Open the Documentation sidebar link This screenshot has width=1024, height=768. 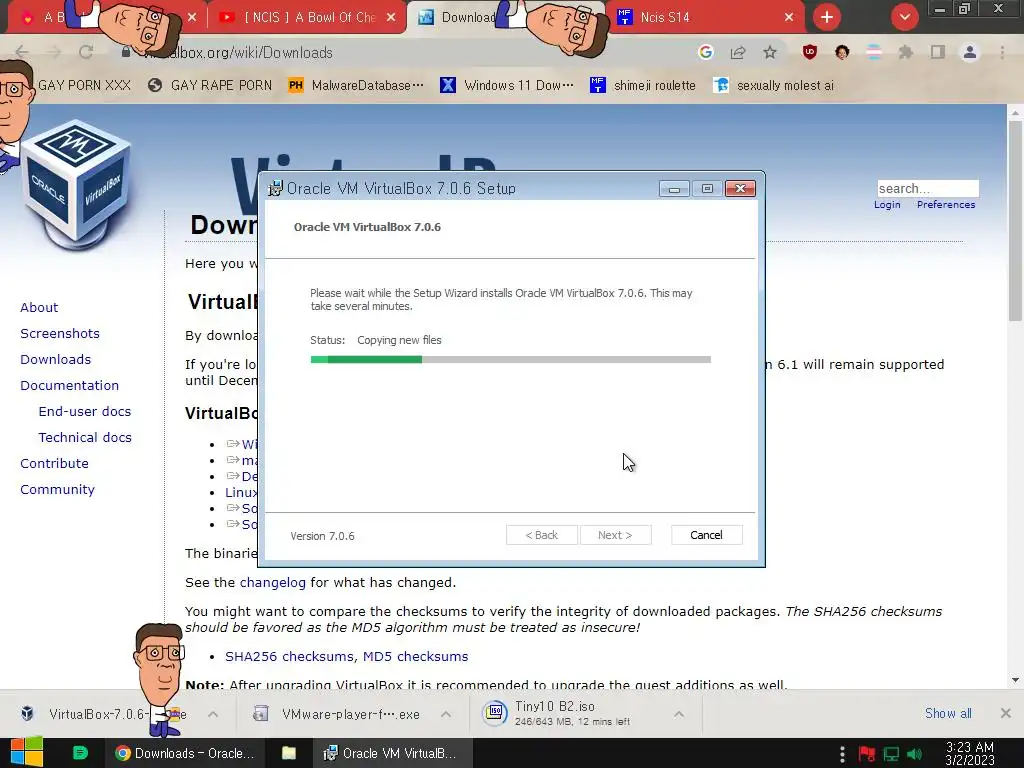point(69,385)
